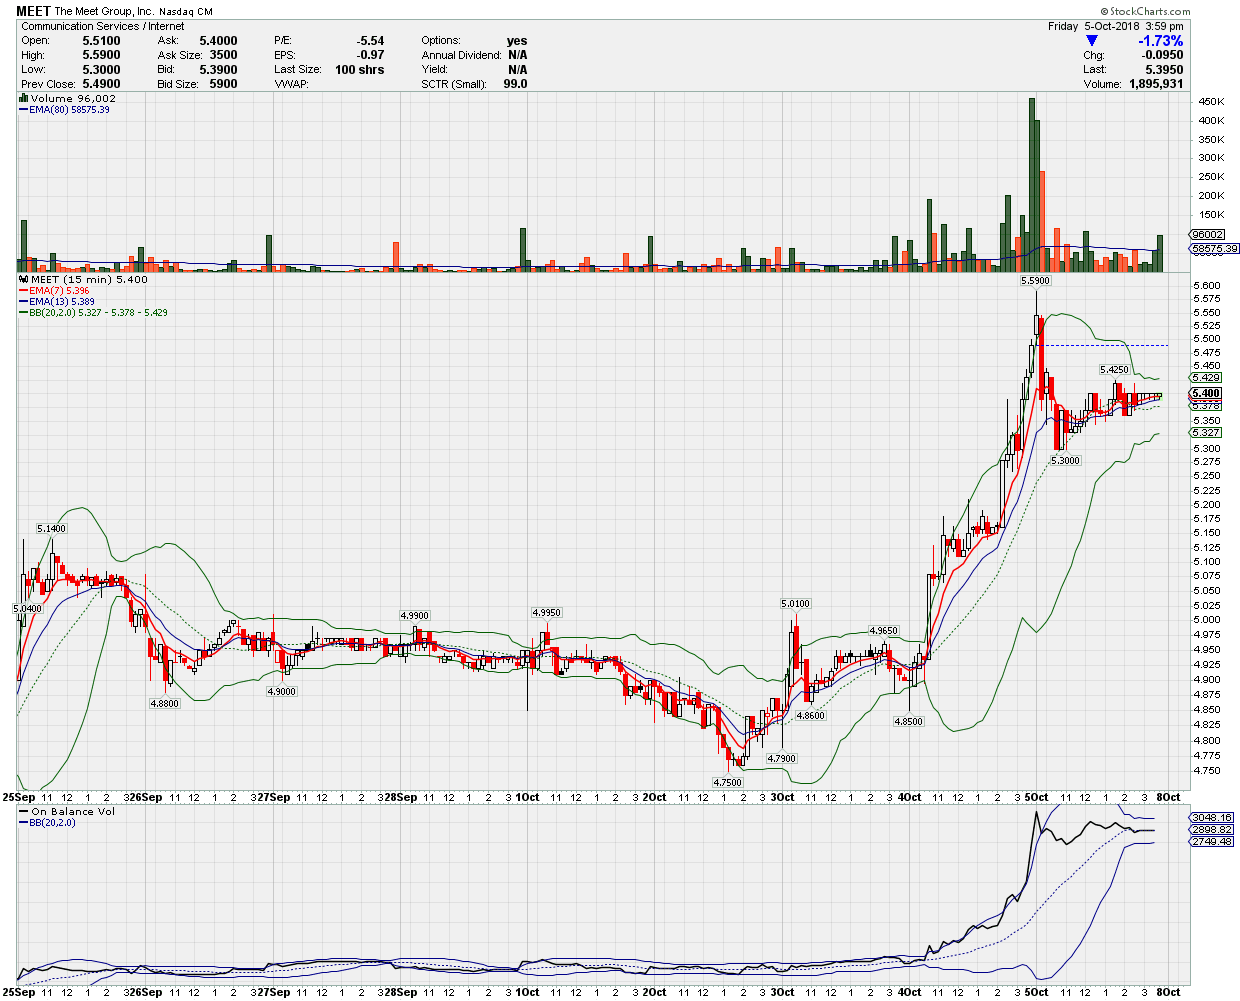The width and height of the screenshot is (1240, 1001).
Task: Click the Volume 96,002 legend label
Action: pyautogui.click(x=67, y=98)
